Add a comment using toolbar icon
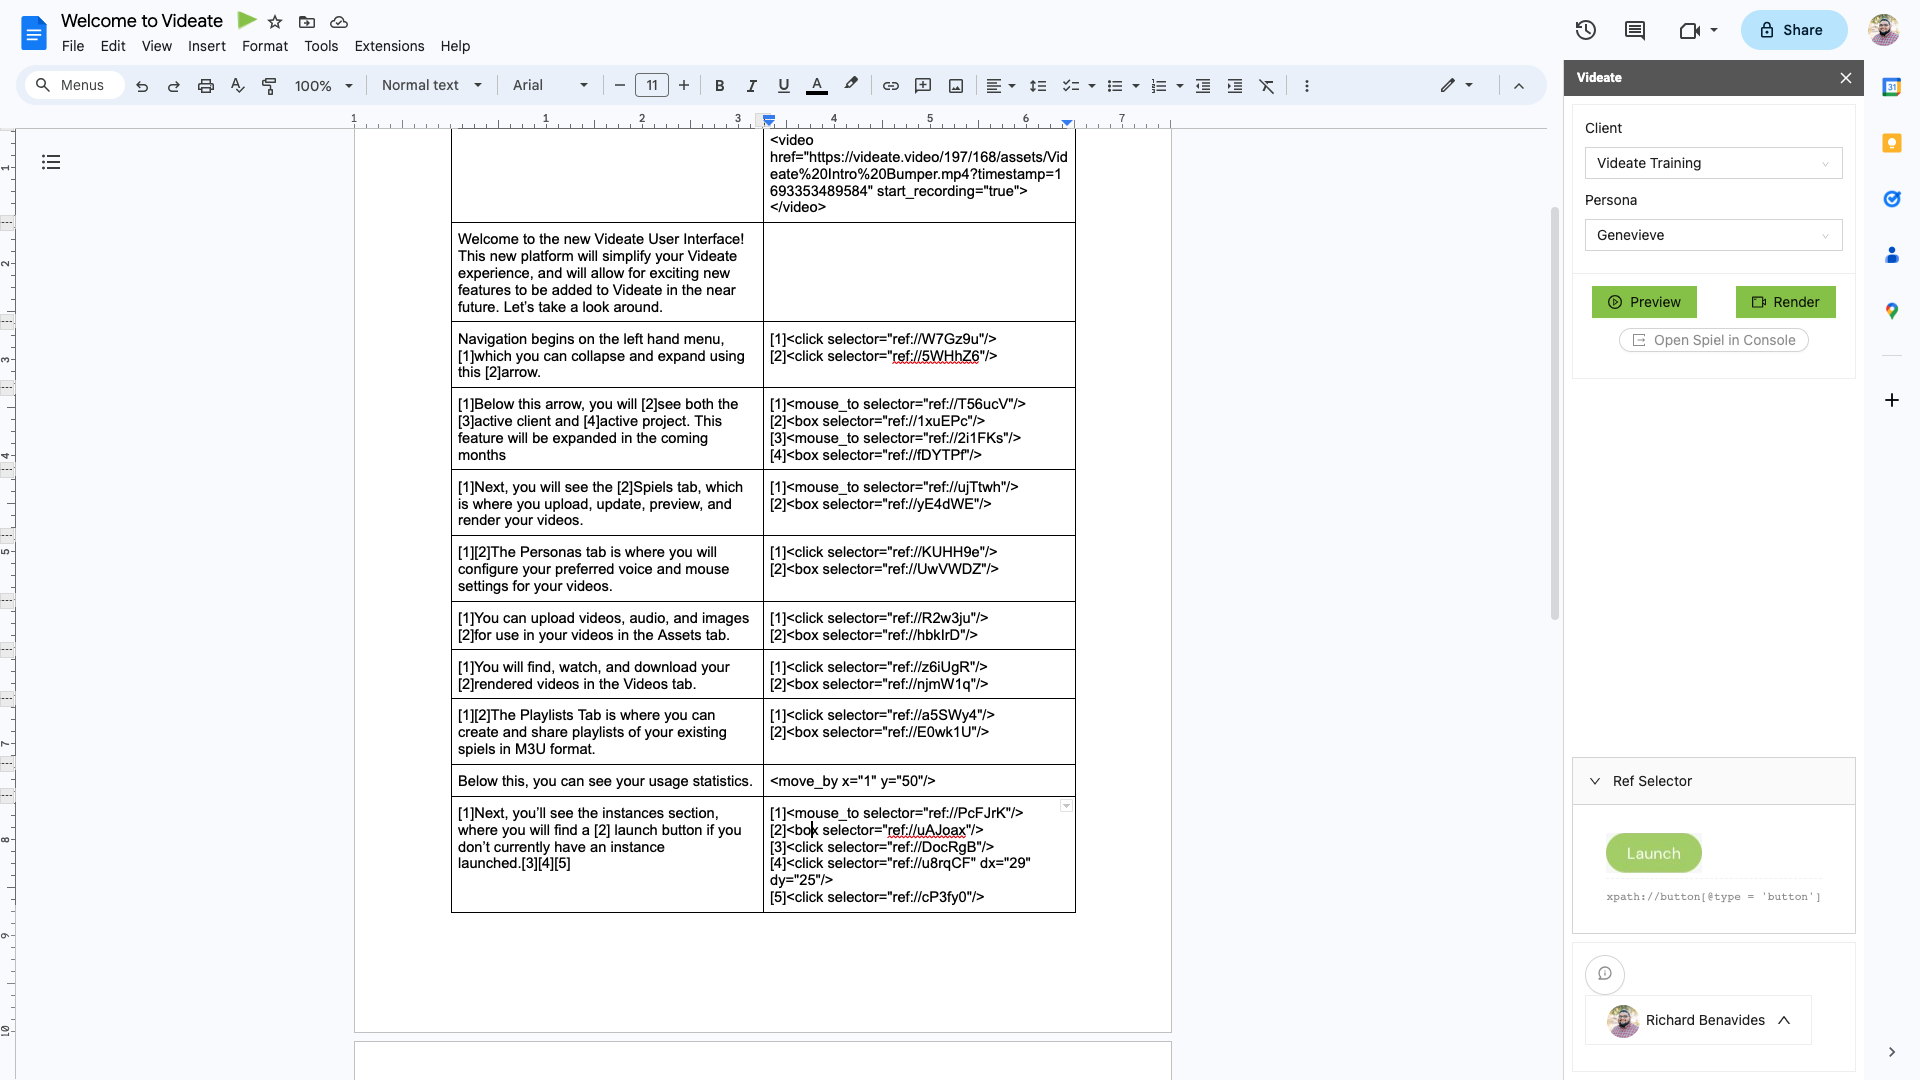Viewport: 1920px width, 1080px height. point(923,86)
